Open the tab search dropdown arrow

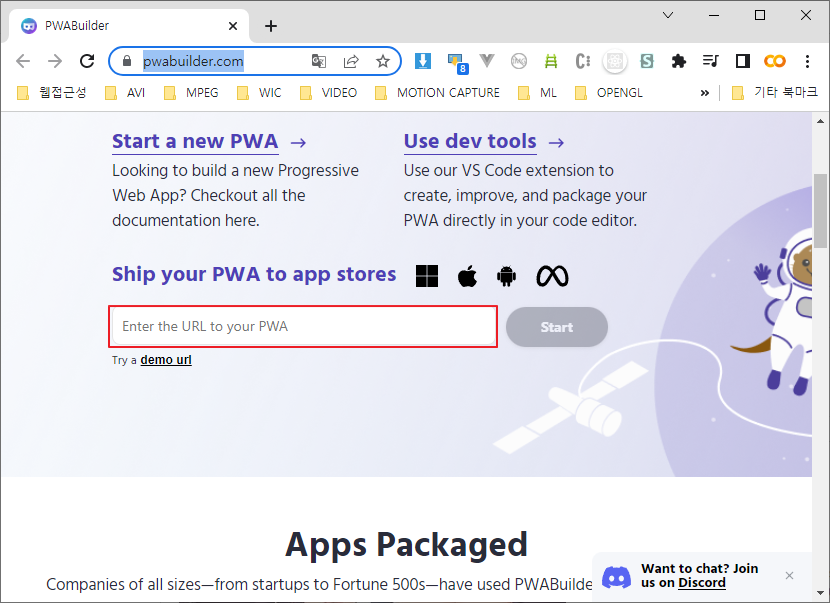pos(668,15)
